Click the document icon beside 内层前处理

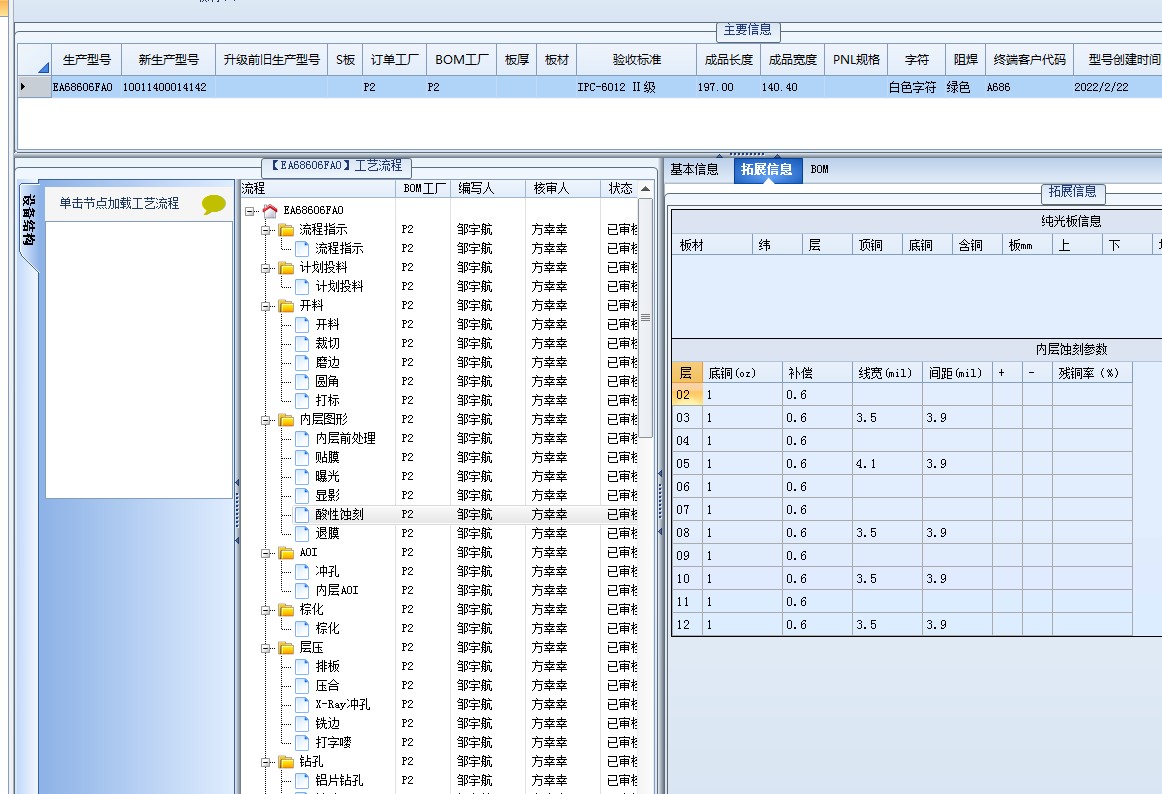302,438
